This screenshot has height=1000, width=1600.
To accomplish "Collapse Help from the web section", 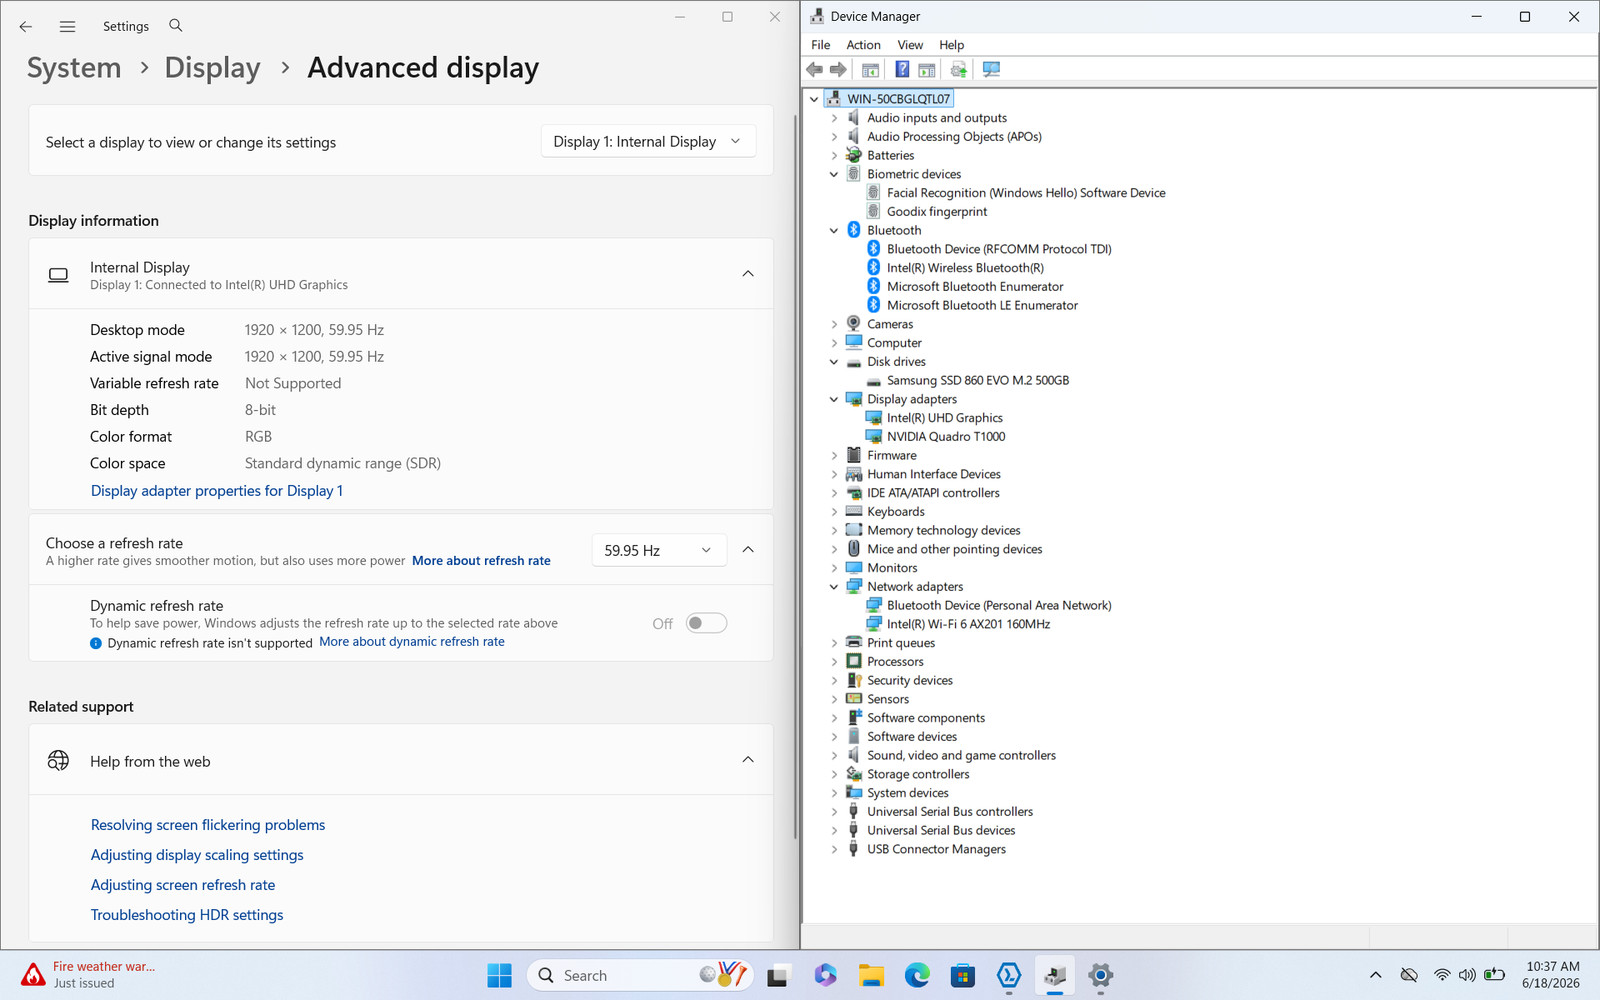I will [748, 760].
